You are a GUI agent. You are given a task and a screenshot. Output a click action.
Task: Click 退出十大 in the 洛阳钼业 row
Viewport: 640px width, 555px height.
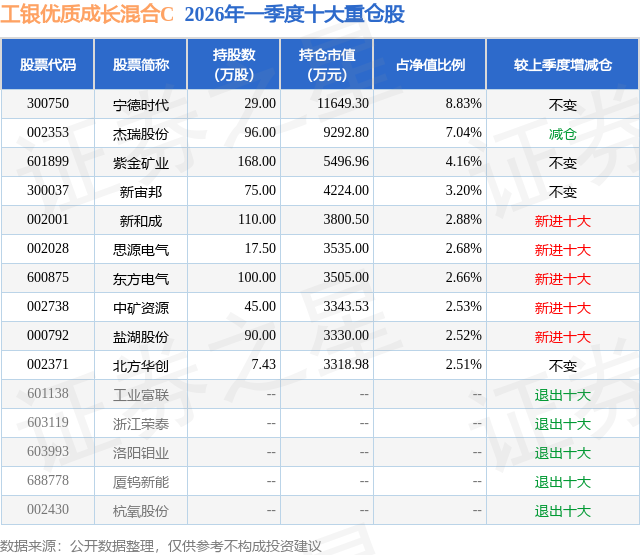tap(563, 453)
